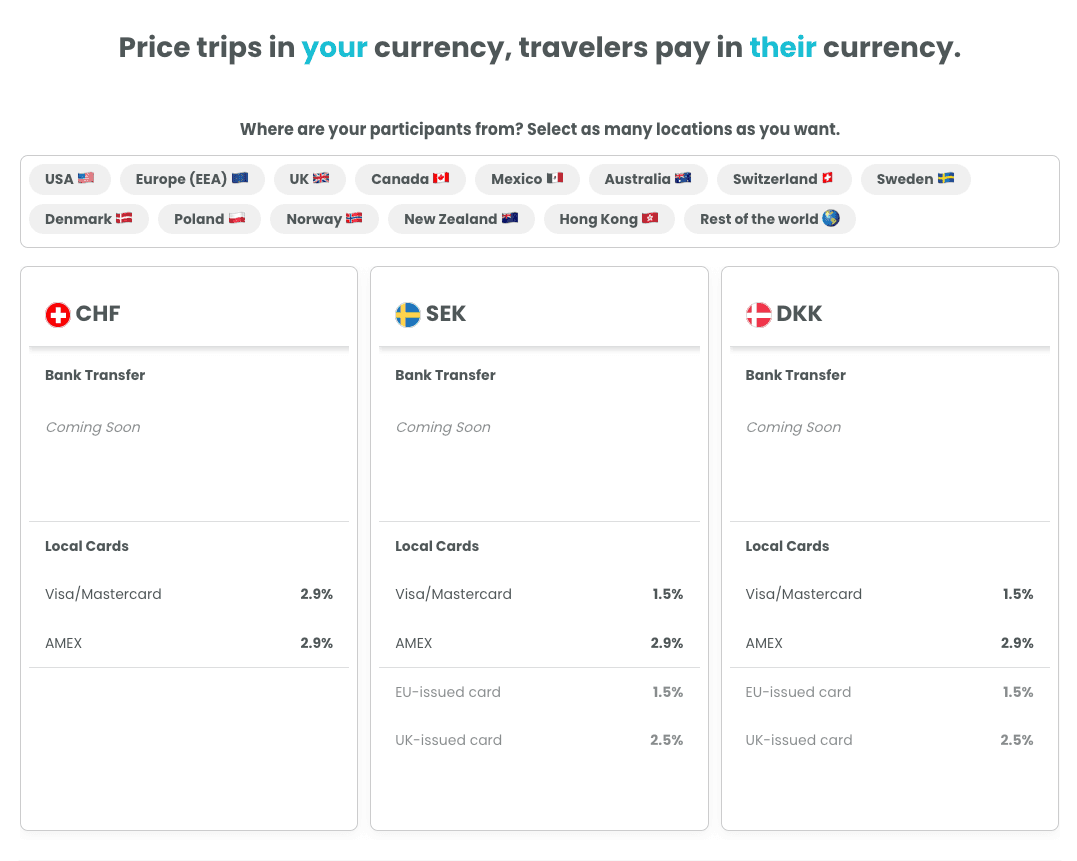Screen dimensions: 1077x861
Task: Deselect the Switzerland location chip
Action: [783, 179]
